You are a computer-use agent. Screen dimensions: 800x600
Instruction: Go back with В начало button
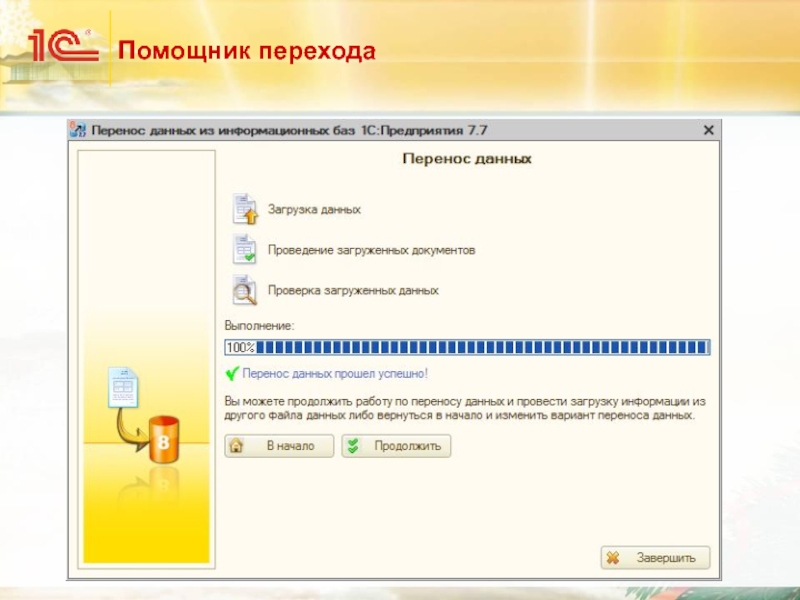(x=279, y=446)
